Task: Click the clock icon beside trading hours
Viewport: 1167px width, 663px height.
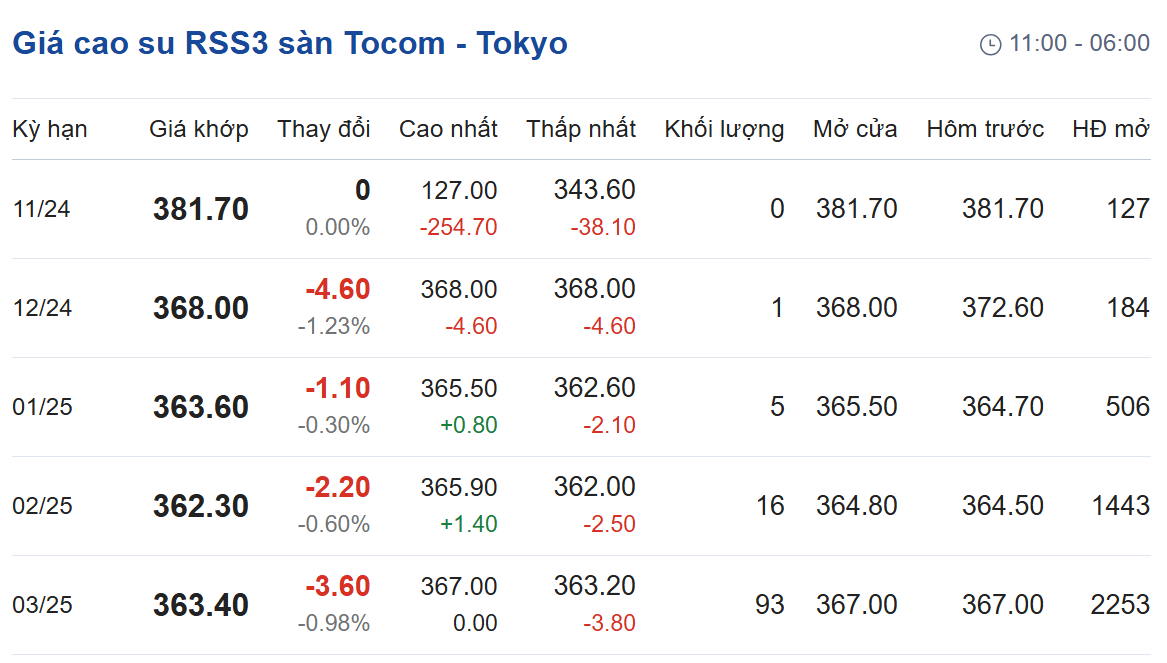Action: pos(990,45)
